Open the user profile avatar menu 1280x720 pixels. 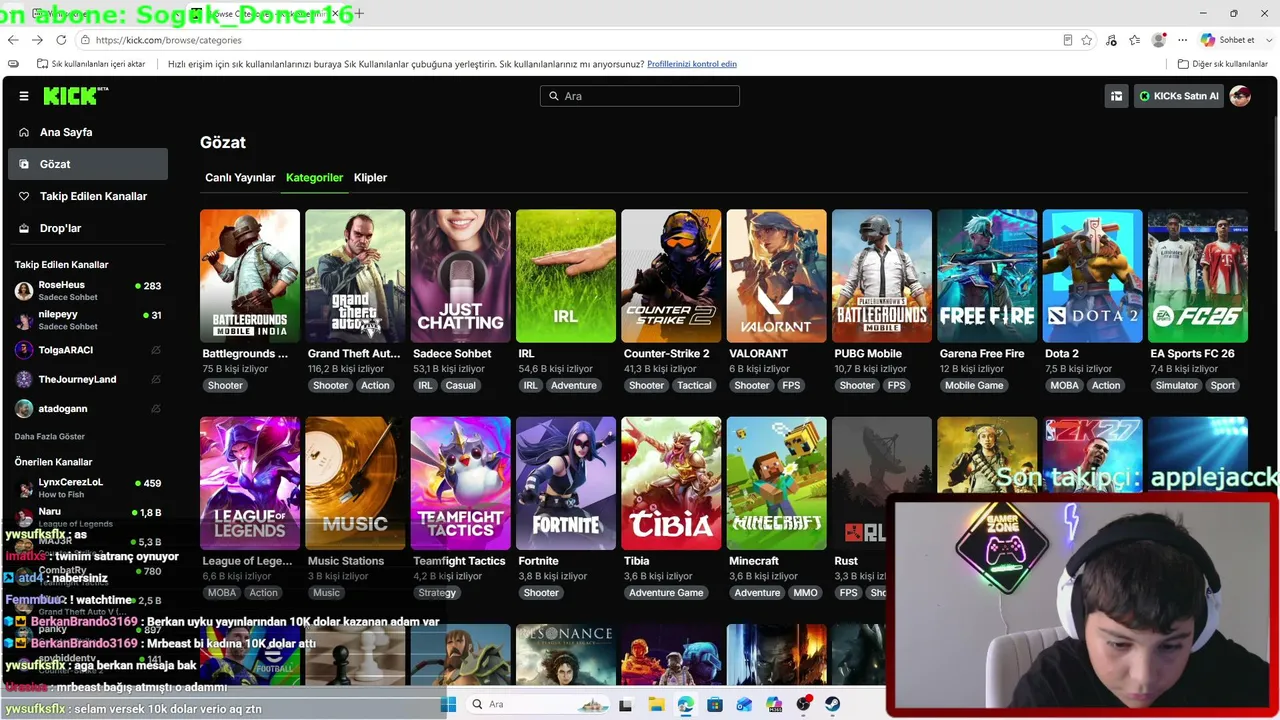(1240, 96)
